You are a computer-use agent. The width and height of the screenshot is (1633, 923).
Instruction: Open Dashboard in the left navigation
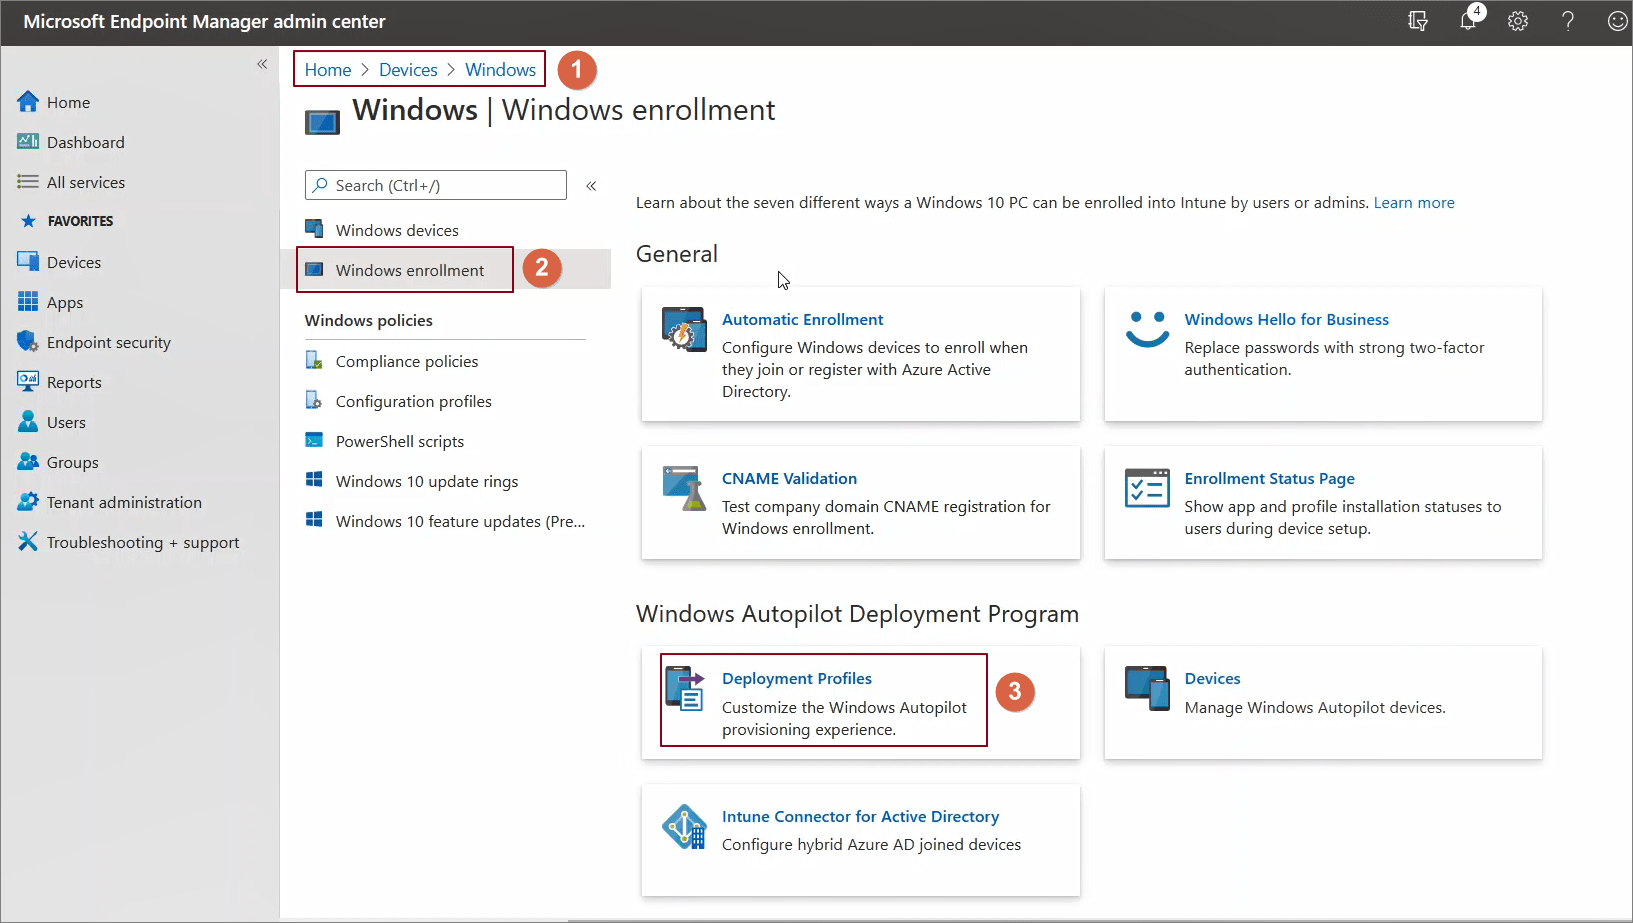86,142
